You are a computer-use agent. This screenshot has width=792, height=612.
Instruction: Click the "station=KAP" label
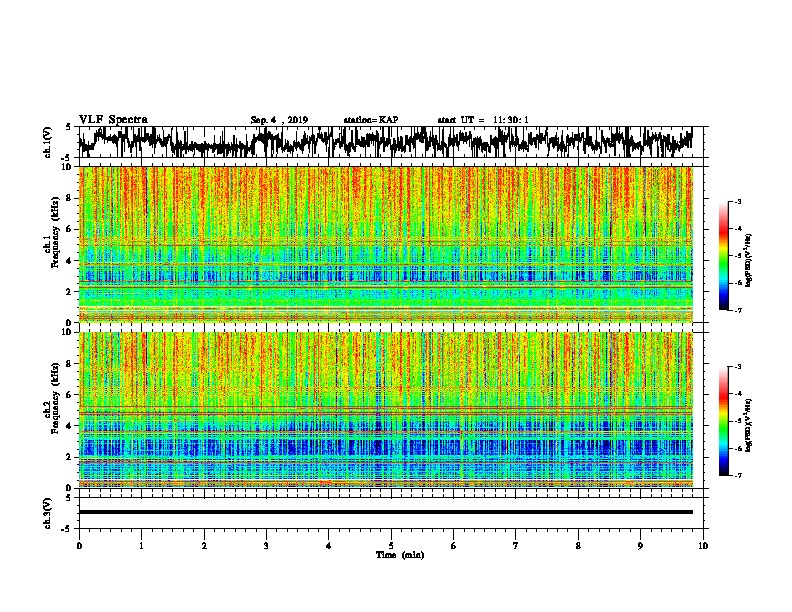(x=371, y=120)
